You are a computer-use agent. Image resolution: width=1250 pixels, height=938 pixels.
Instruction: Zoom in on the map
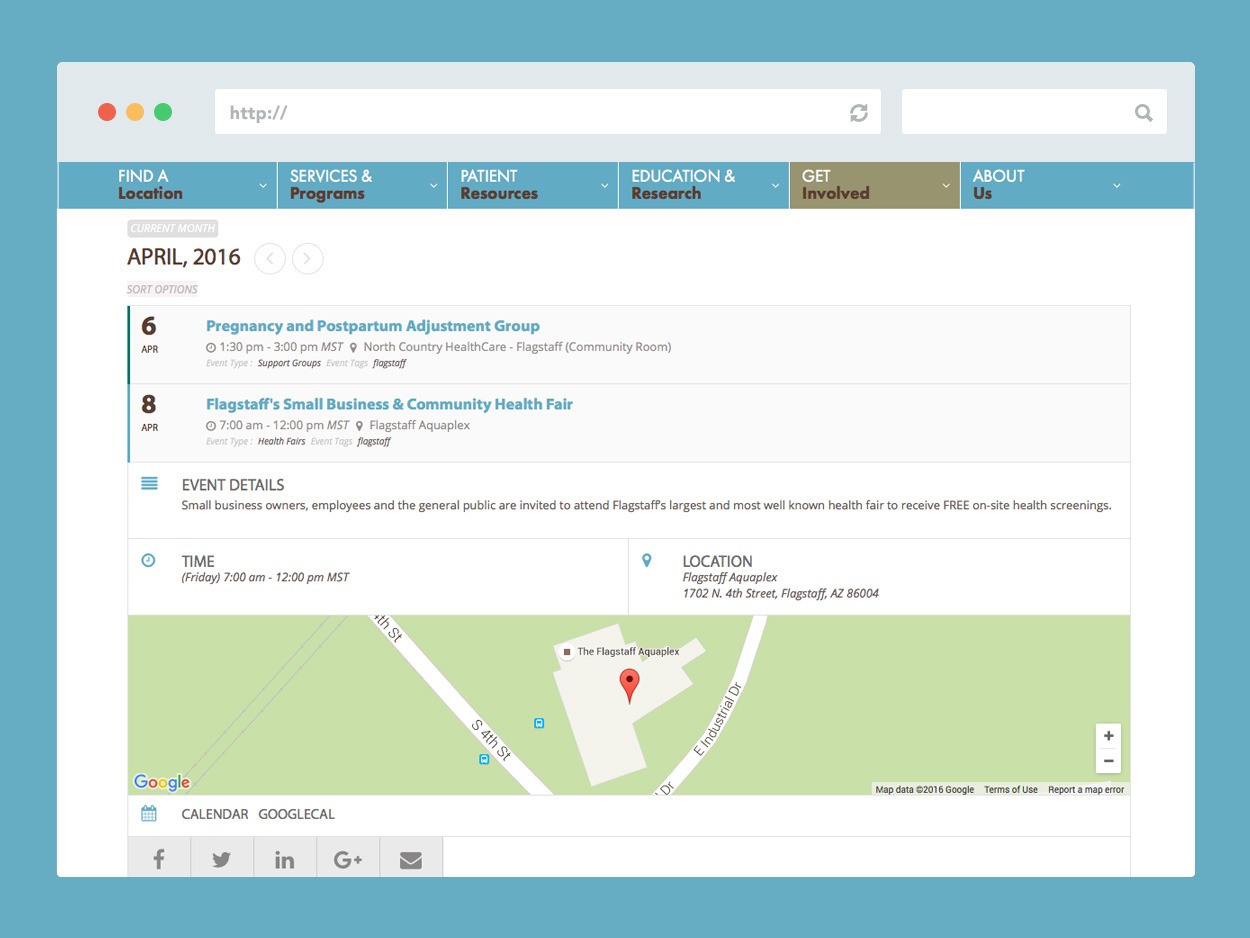click(x=1108, y=736)
